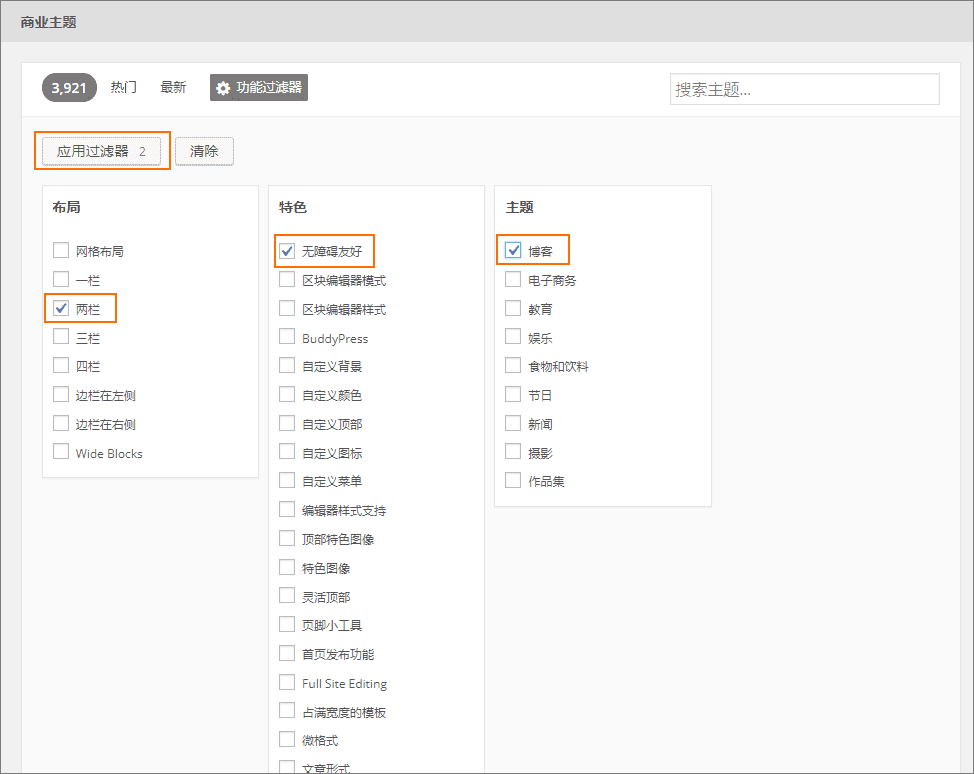Uncheck the 无障碍友好 checkbox
Screen dimensions: 974x774
point(287,251)
